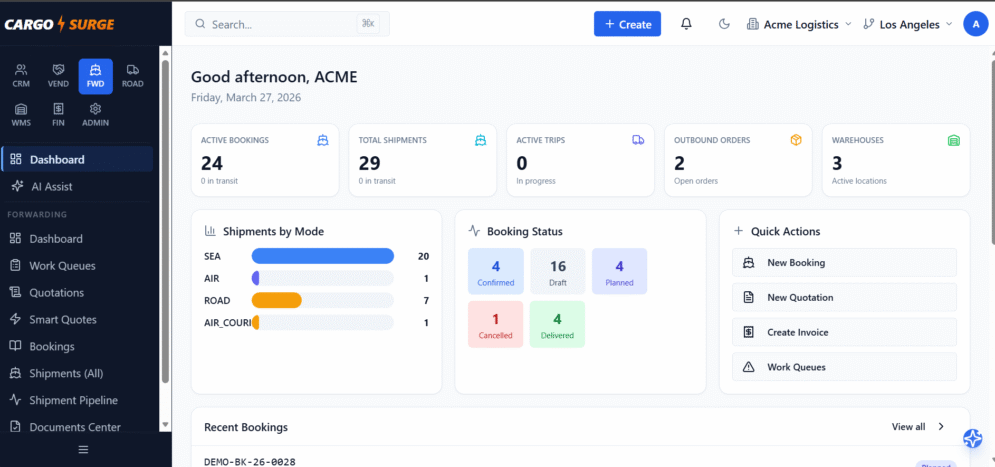This screenshot has width=995, height=467.
Task: Open the ROAD module
Action: pyautogui.click(x=133, y=76)
